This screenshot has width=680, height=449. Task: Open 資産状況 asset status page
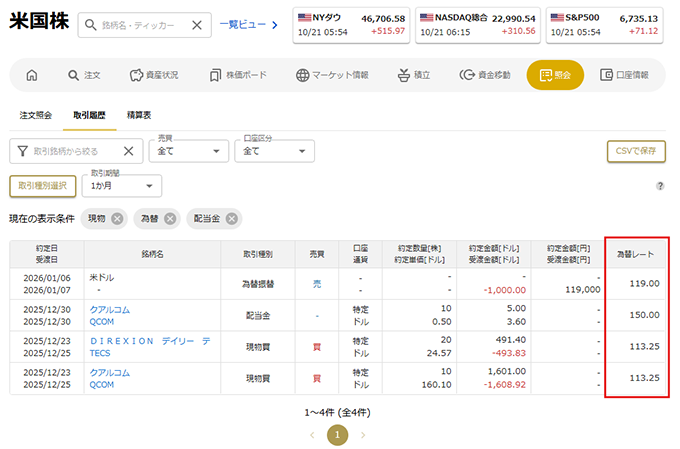153,75
